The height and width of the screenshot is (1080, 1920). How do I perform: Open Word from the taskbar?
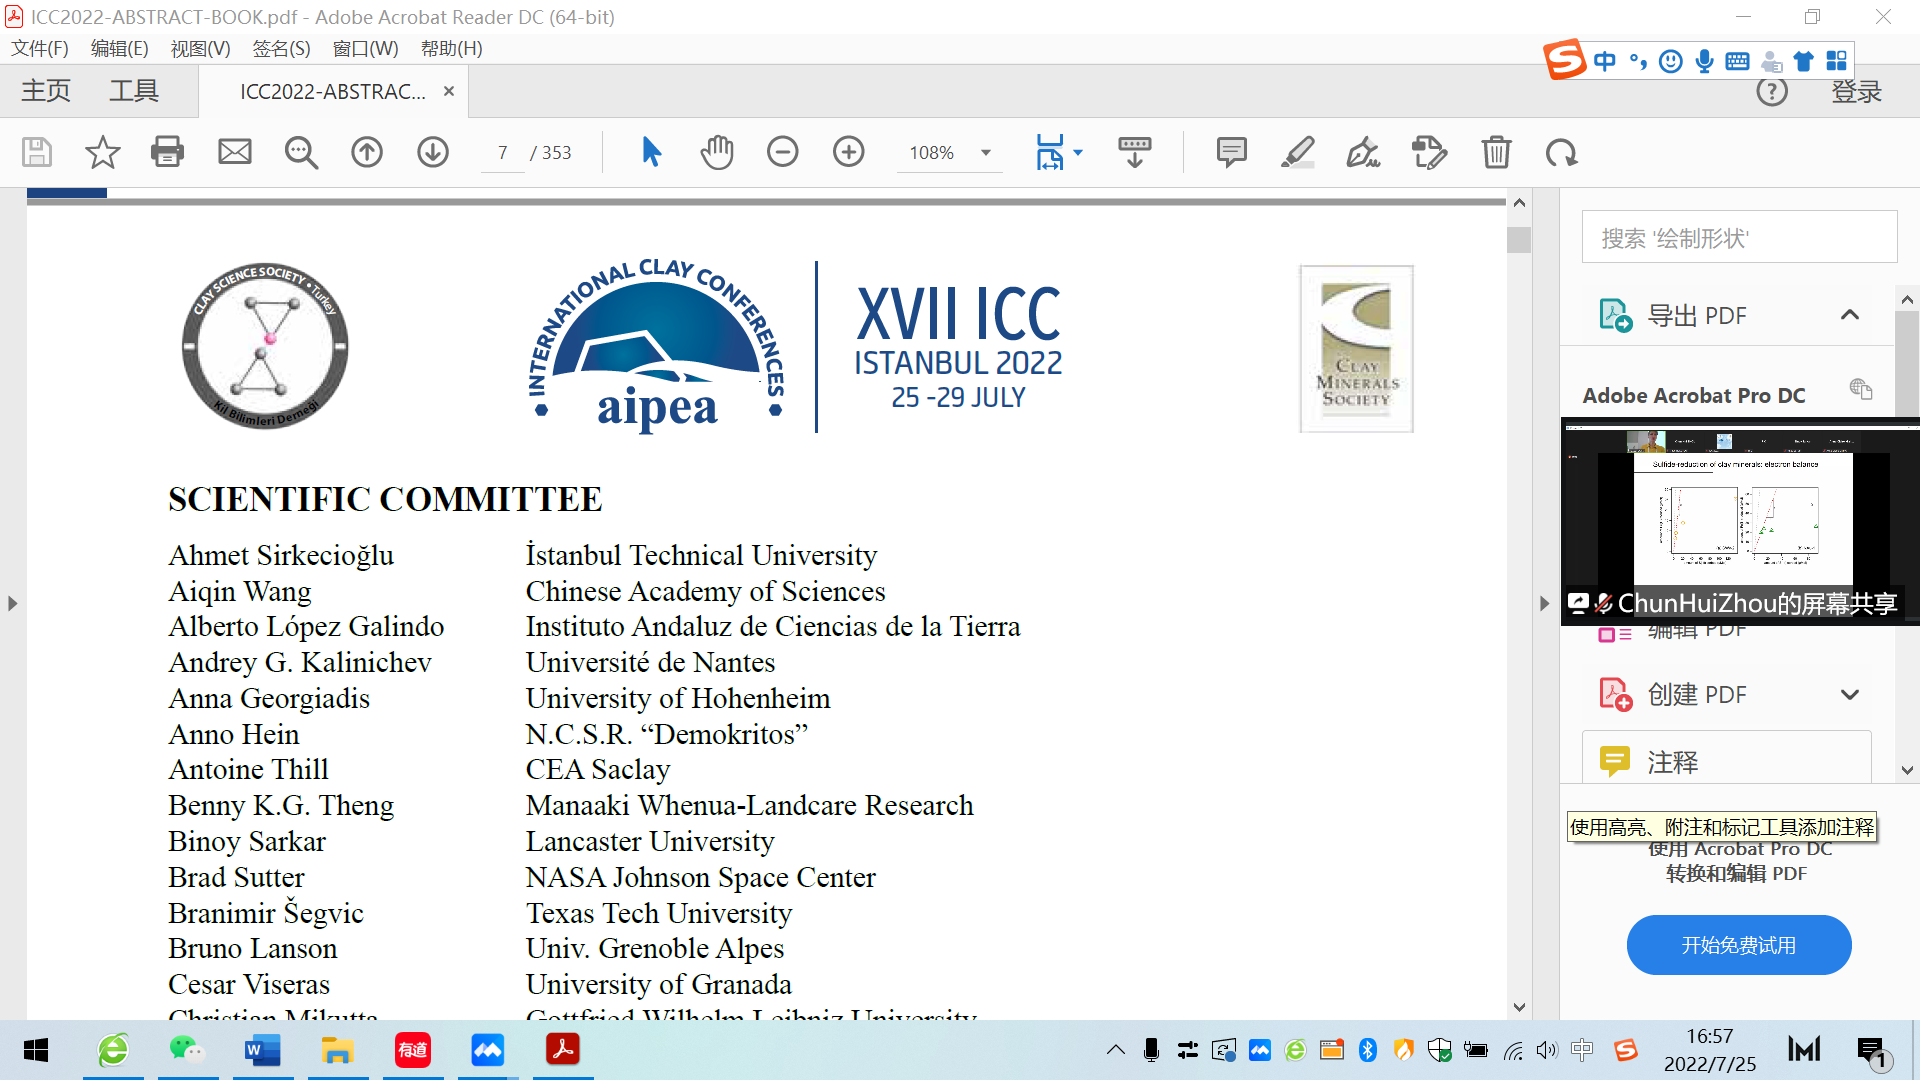coord(262,1050)
